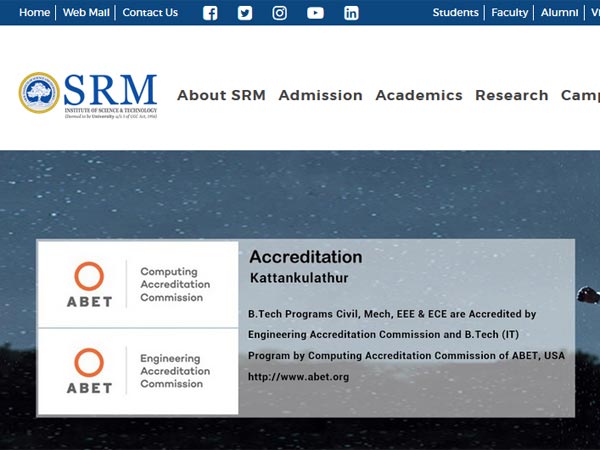Viewport: 600px width, 450px height.
Task: Open the Instagram social icon
Action: (280, 13)
